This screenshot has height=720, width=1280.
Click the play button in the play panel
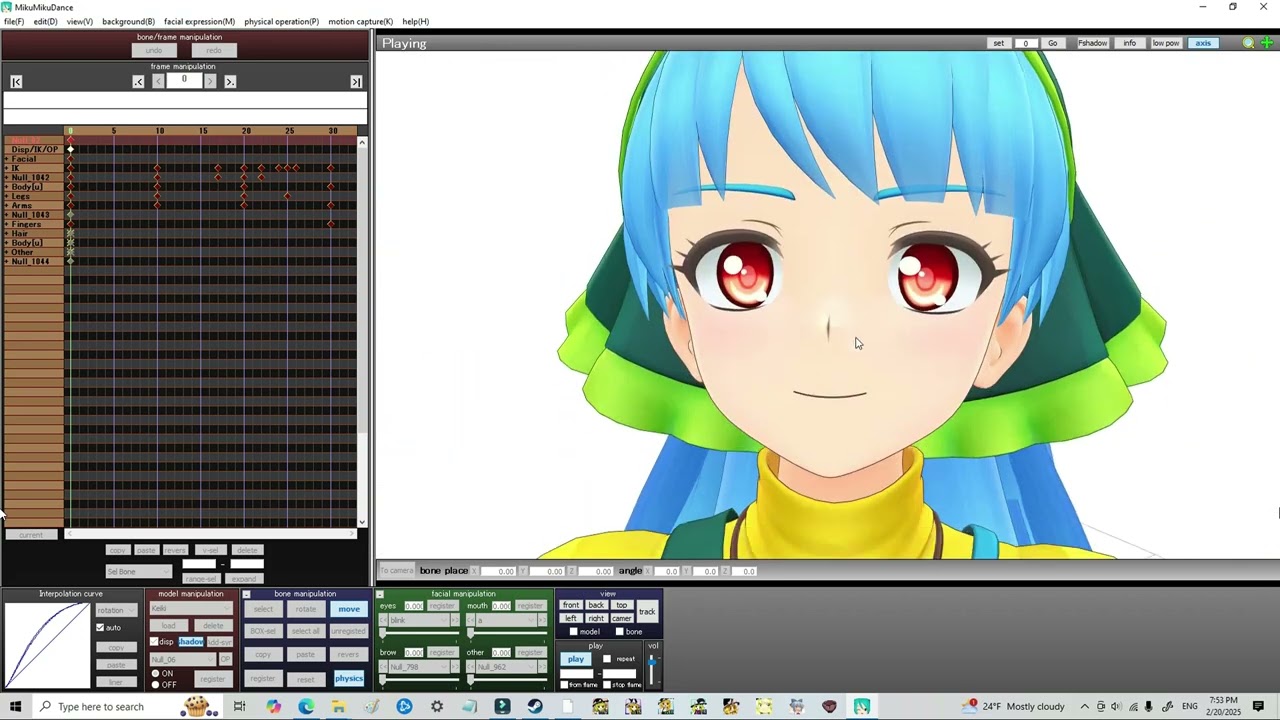pos(576,659)
